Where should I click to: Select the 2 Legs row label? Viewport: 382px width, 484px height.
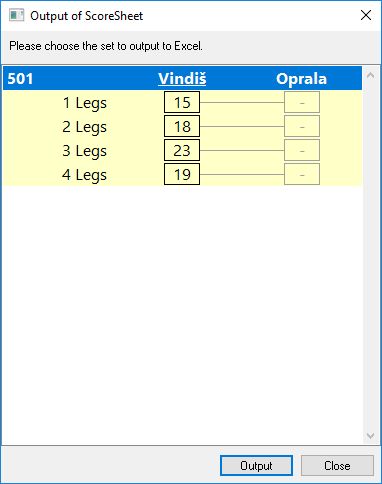pyautogui.click(x=85, y=127)
